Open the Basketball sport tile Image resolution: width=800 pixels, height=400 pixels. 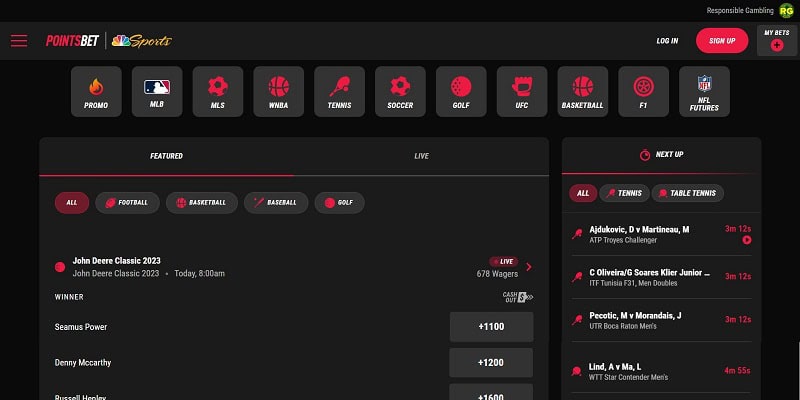(583, 91)
